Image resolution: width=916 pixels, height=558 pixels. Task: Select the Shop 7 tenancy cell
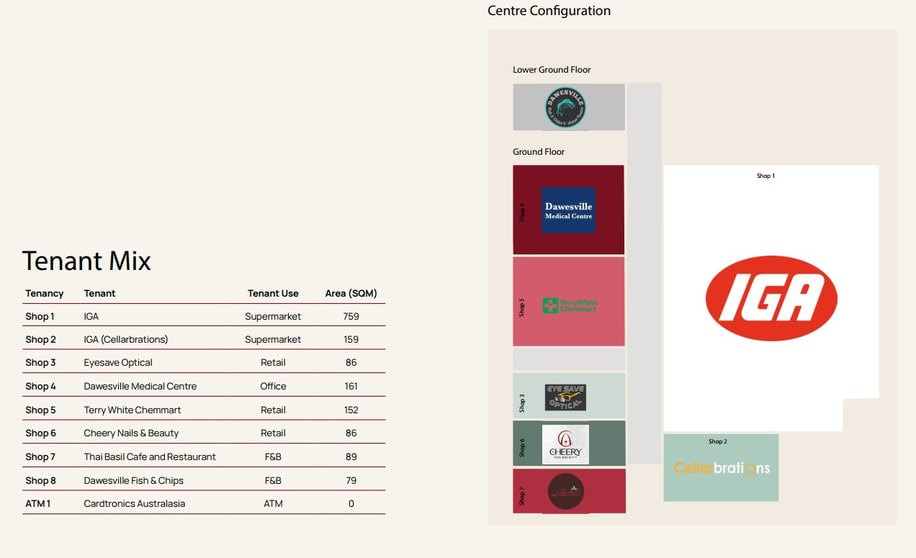pyautogui.click(x=40, y=457)
